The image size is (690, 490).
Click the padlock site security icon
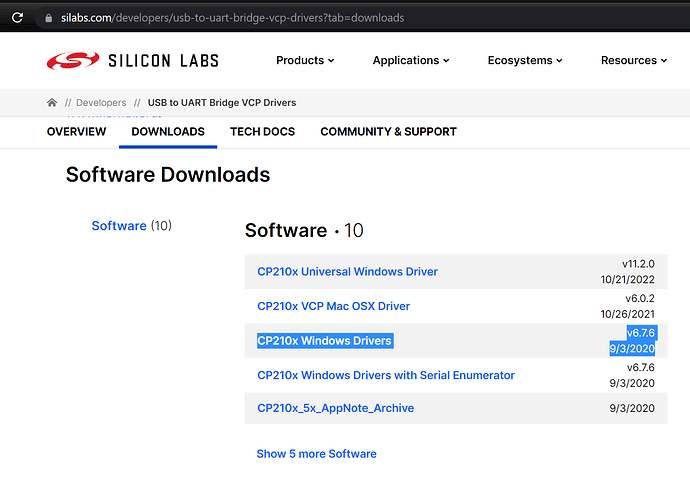pyautogui.click(x=49, y=18)
